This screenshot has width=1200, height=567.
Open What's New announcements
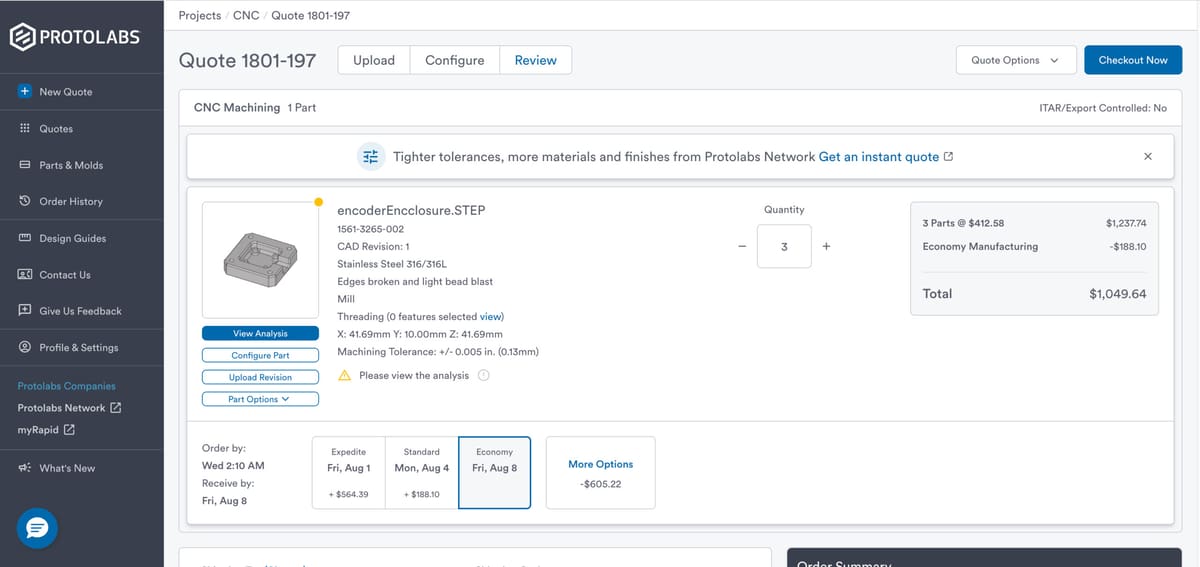pos(67,468)
